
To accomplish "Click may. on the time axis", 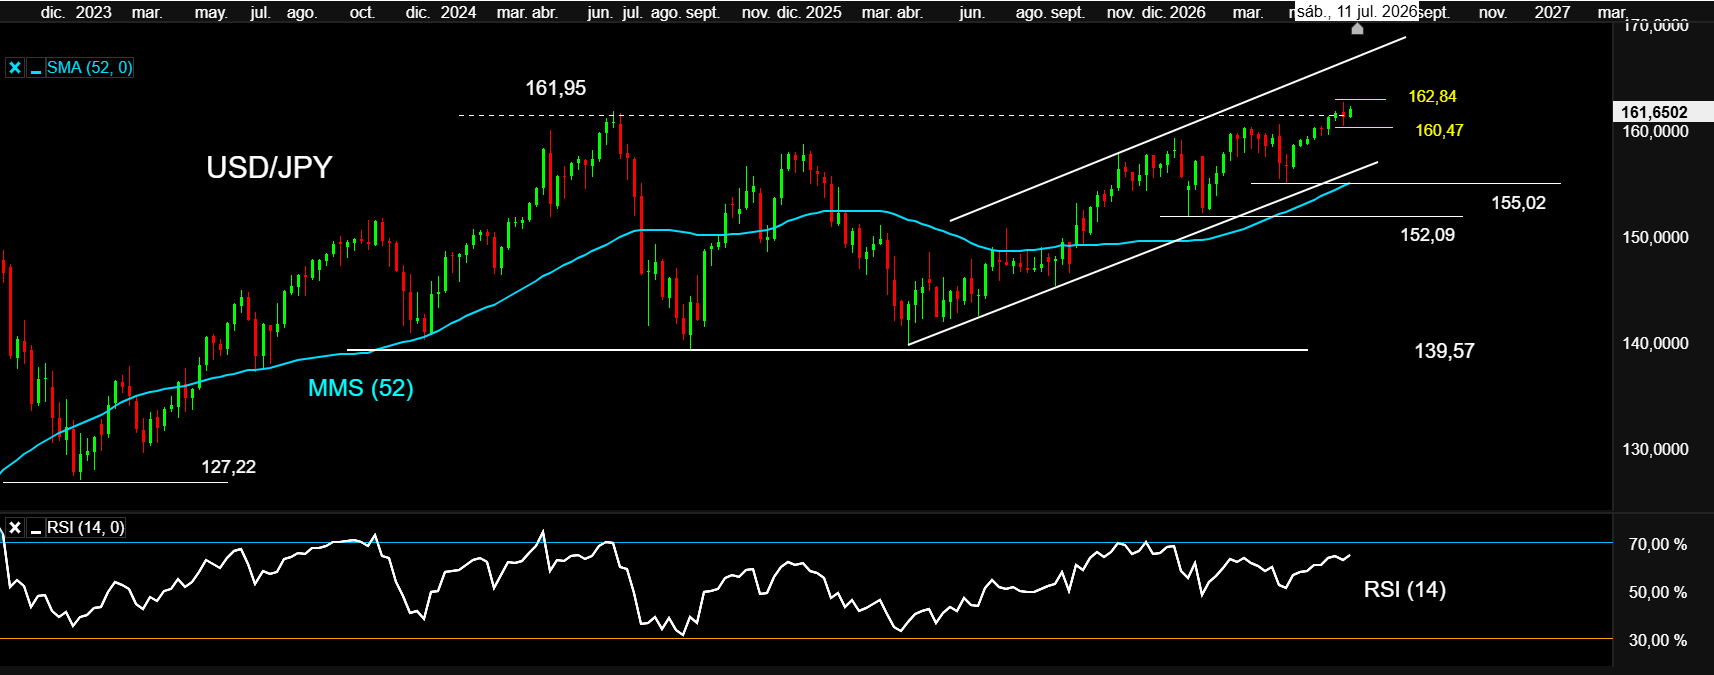I will pos(211,12).
